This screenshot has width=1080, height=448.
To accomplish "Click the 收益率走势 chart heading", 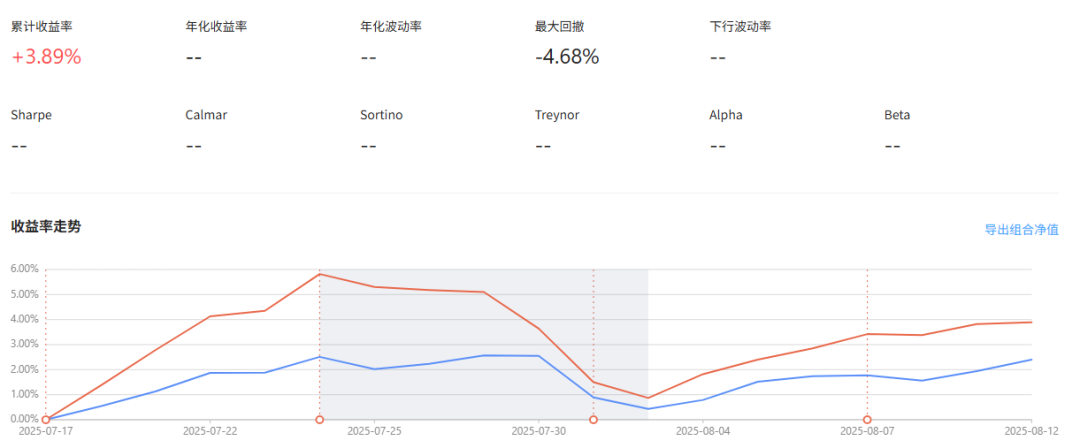I will (46, 227).
